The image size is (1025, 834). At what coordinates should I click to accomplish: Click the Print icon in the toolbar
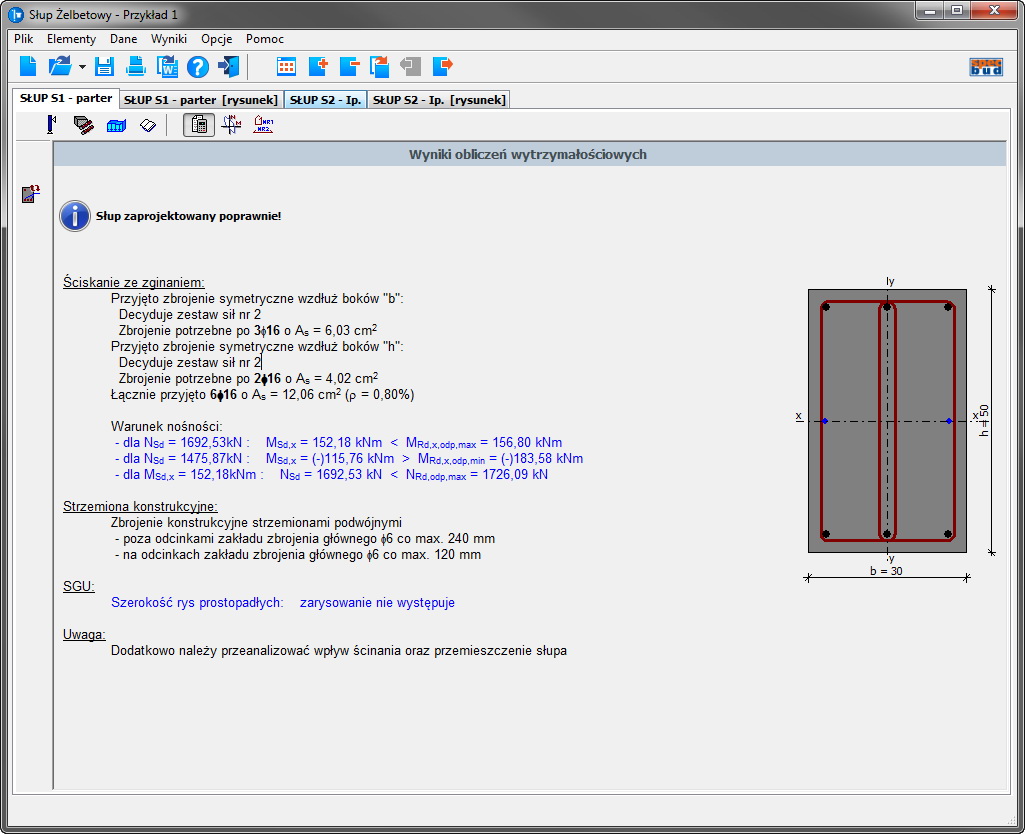pos(136,67)
